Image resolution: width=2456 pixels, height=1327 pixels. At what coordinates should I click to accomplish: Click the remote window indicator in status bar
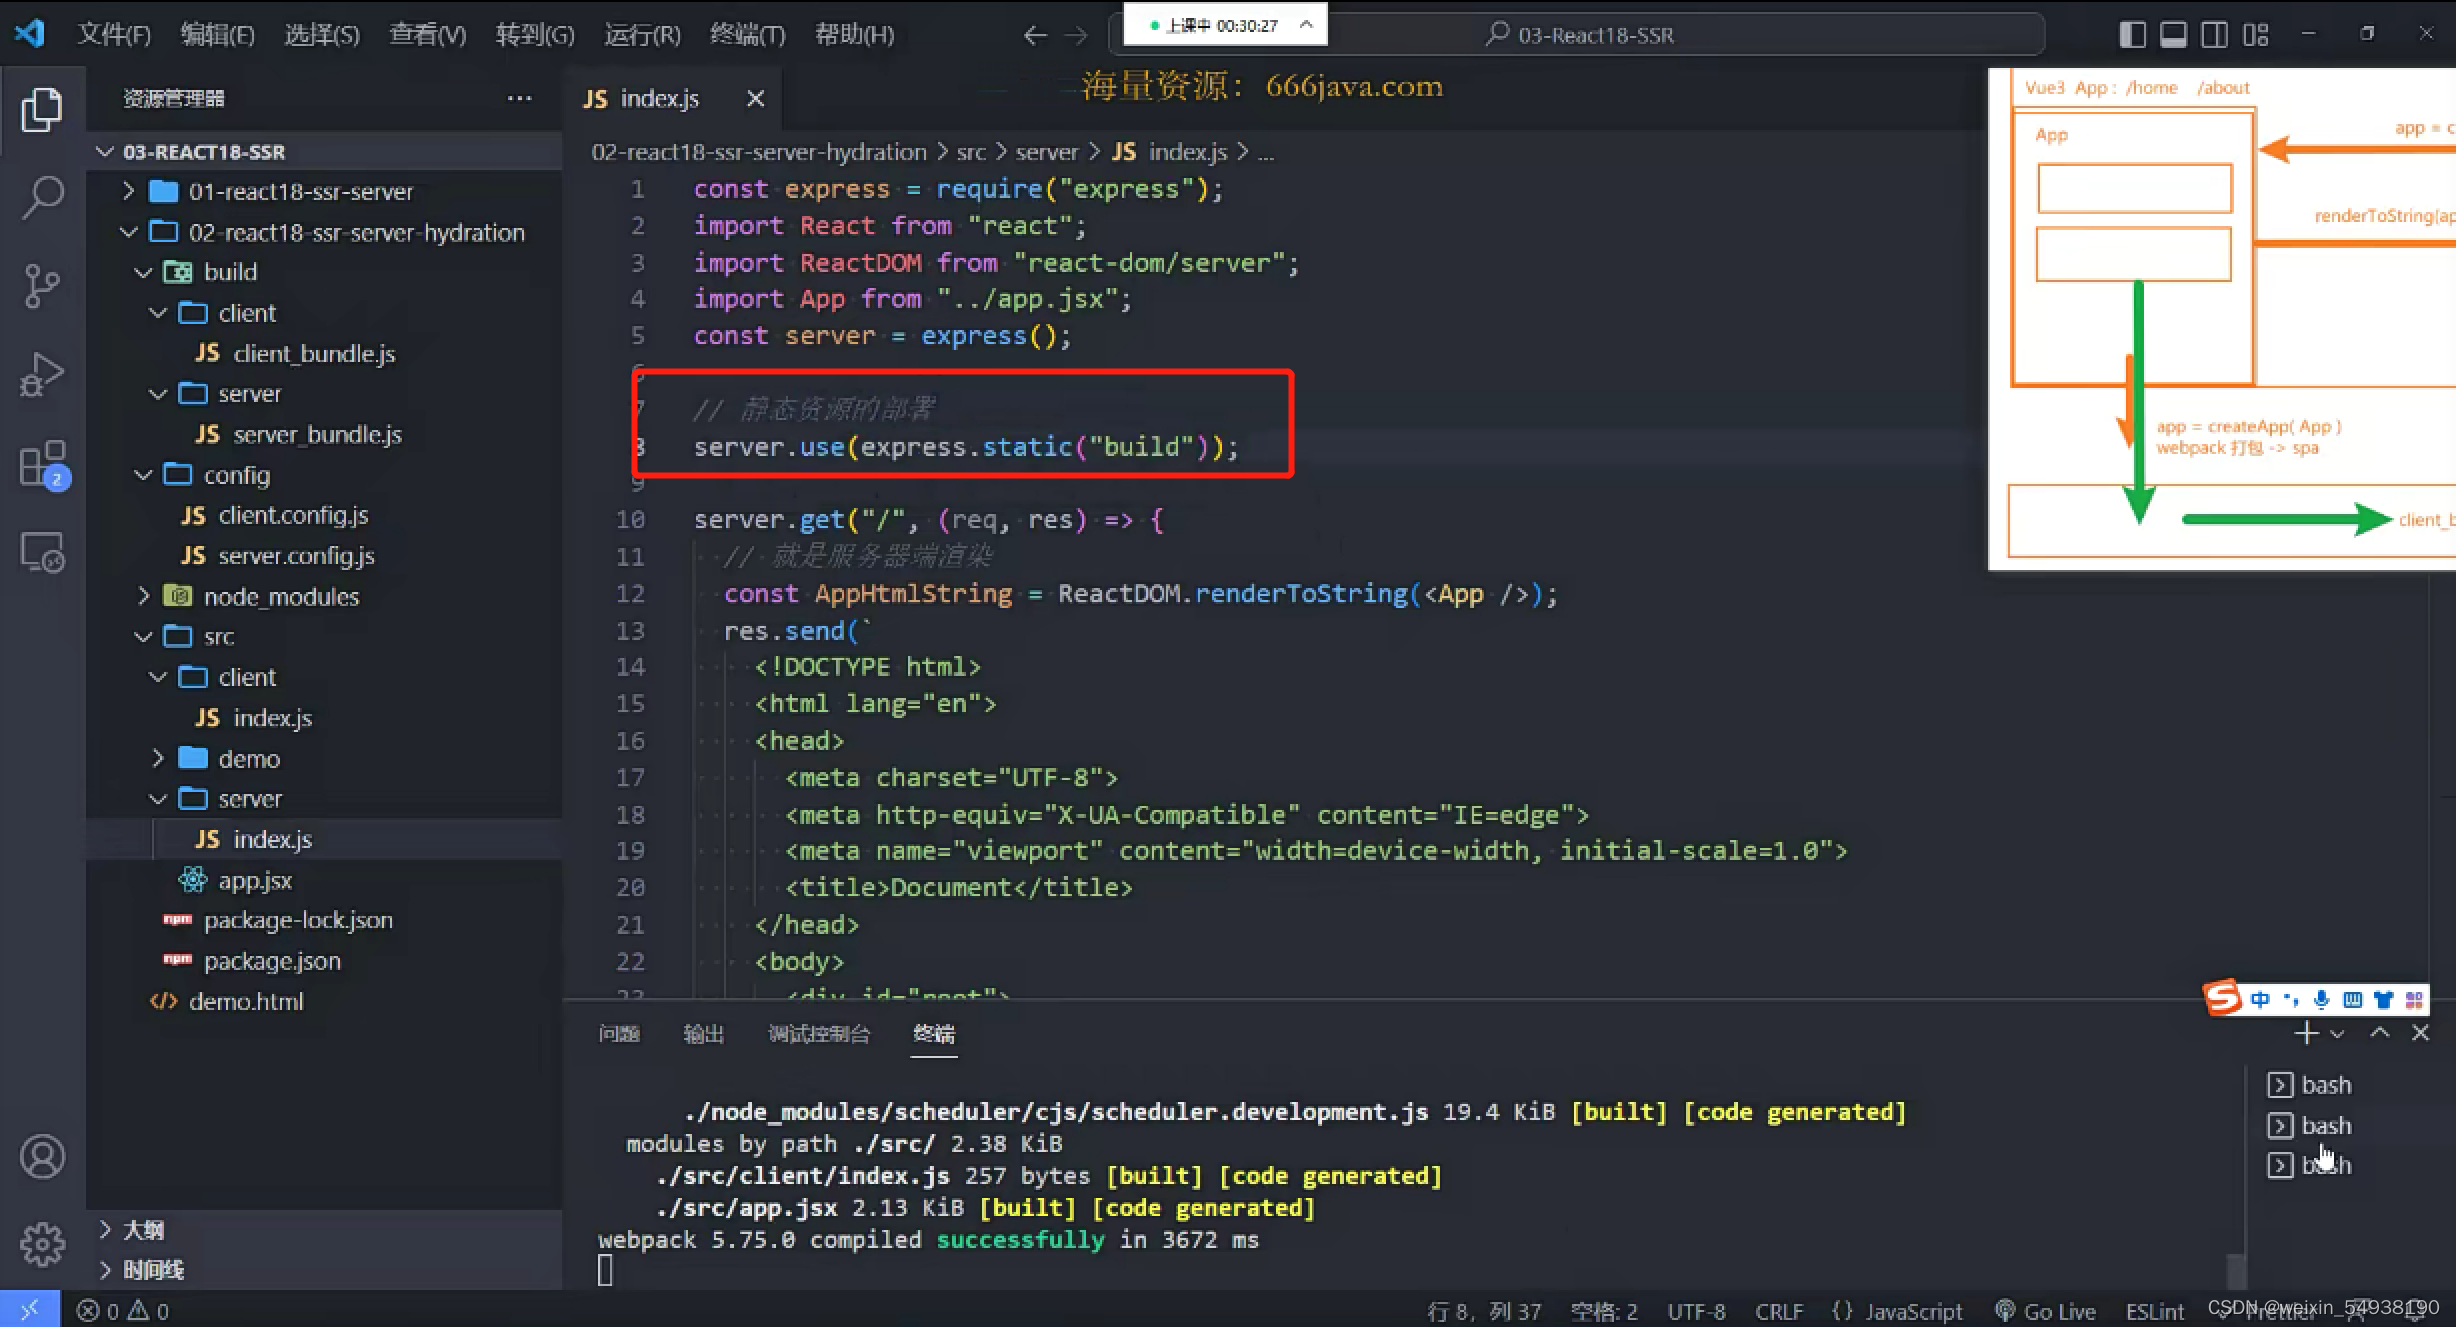click(29, 1309)
